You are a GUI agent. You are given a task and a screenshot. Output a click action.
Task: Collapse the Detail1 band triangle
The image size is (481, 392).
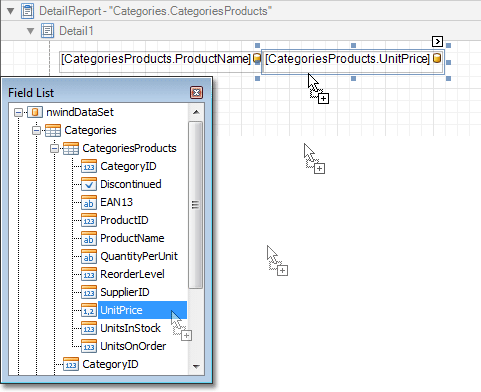click(30, 31)
